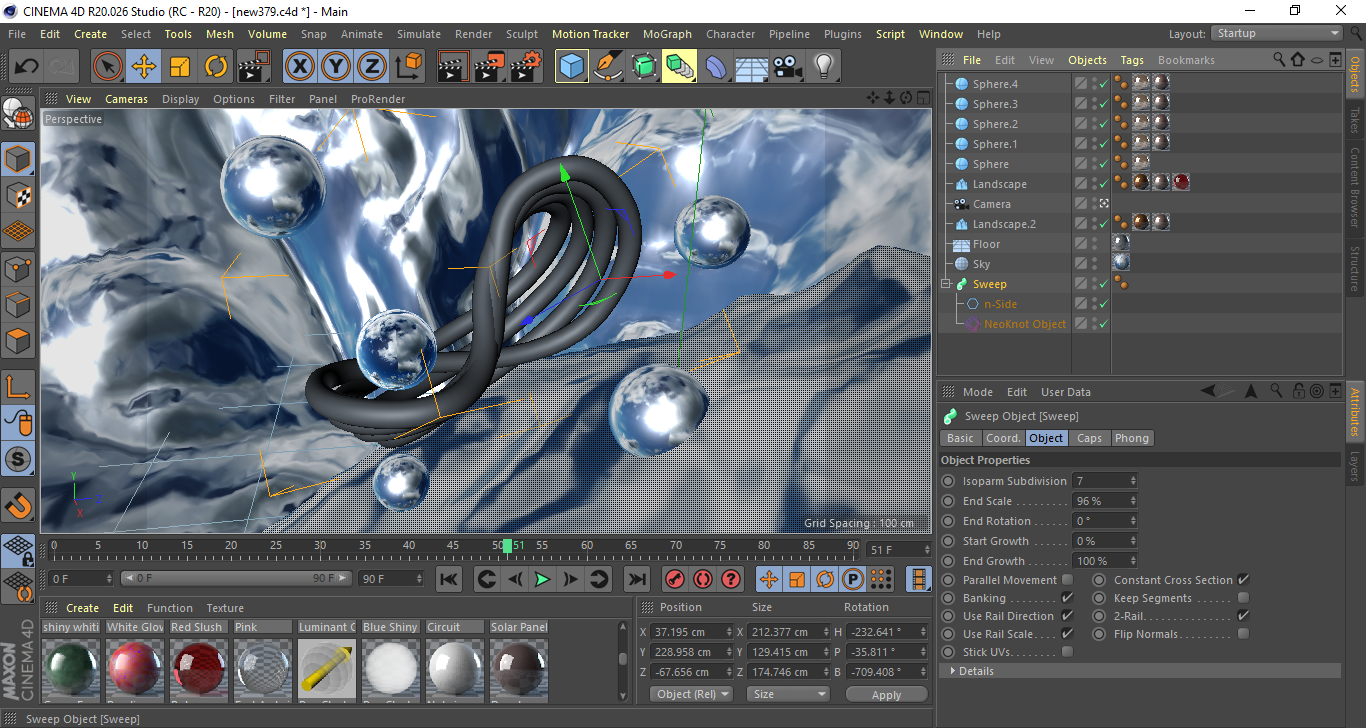Toggle X axis lock icon

[x=299, y=67]
